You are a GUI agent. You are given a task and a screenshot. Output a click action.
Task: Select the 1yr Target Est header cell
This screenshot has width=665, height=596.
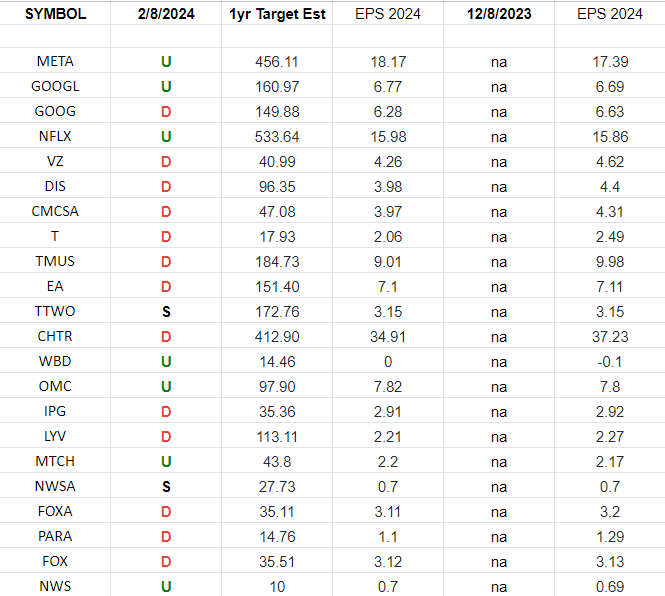point(277,14)
